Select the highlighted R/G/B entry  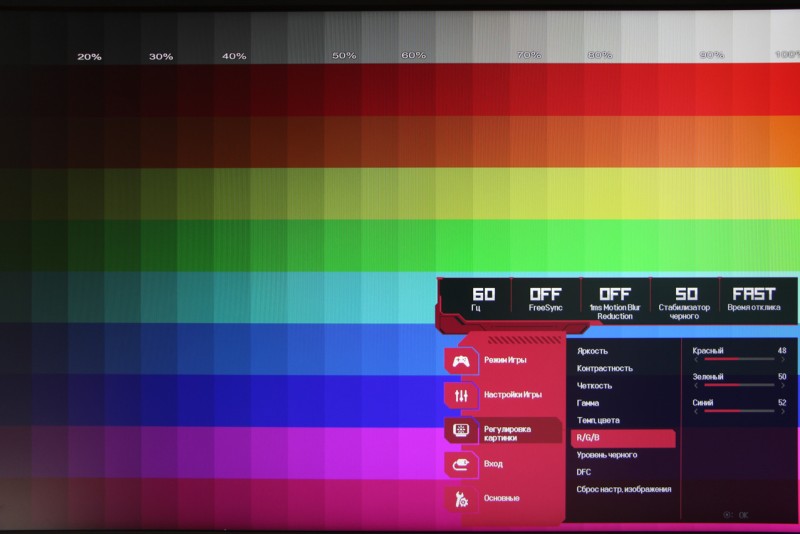coord(623,438)
